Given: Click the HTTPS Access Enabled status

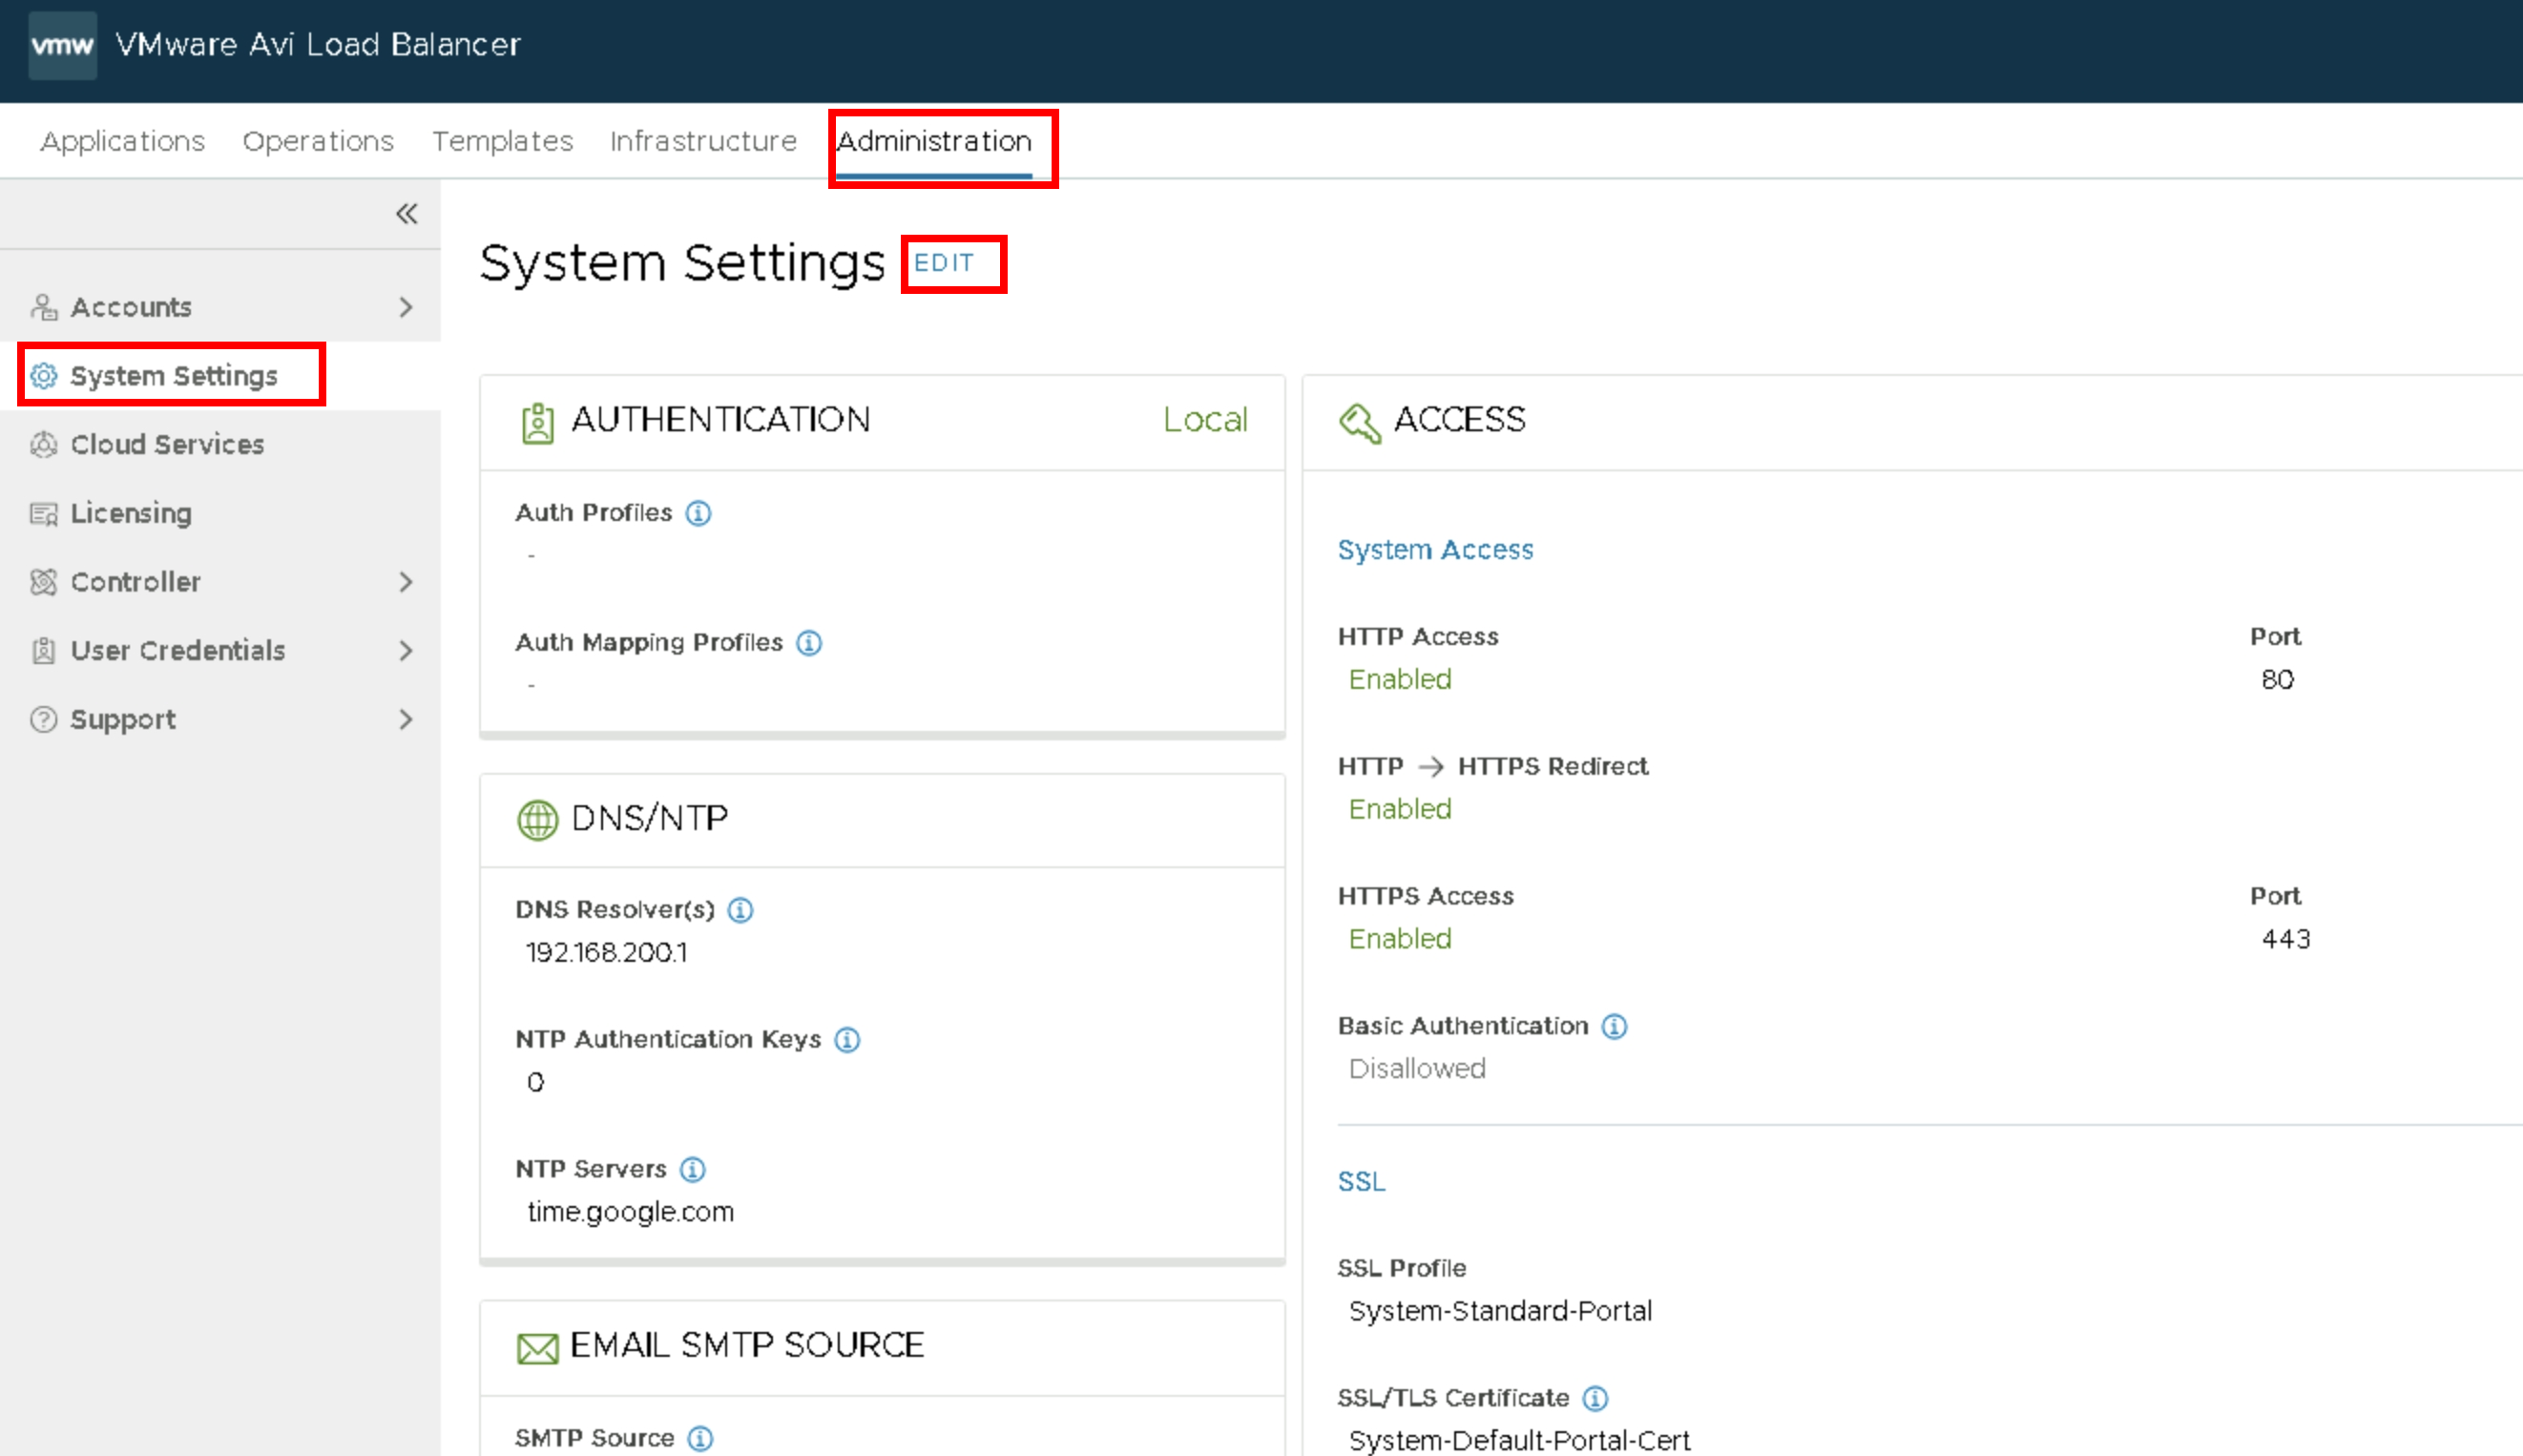Looking at the screenshot, I should tap(1400, 939).
